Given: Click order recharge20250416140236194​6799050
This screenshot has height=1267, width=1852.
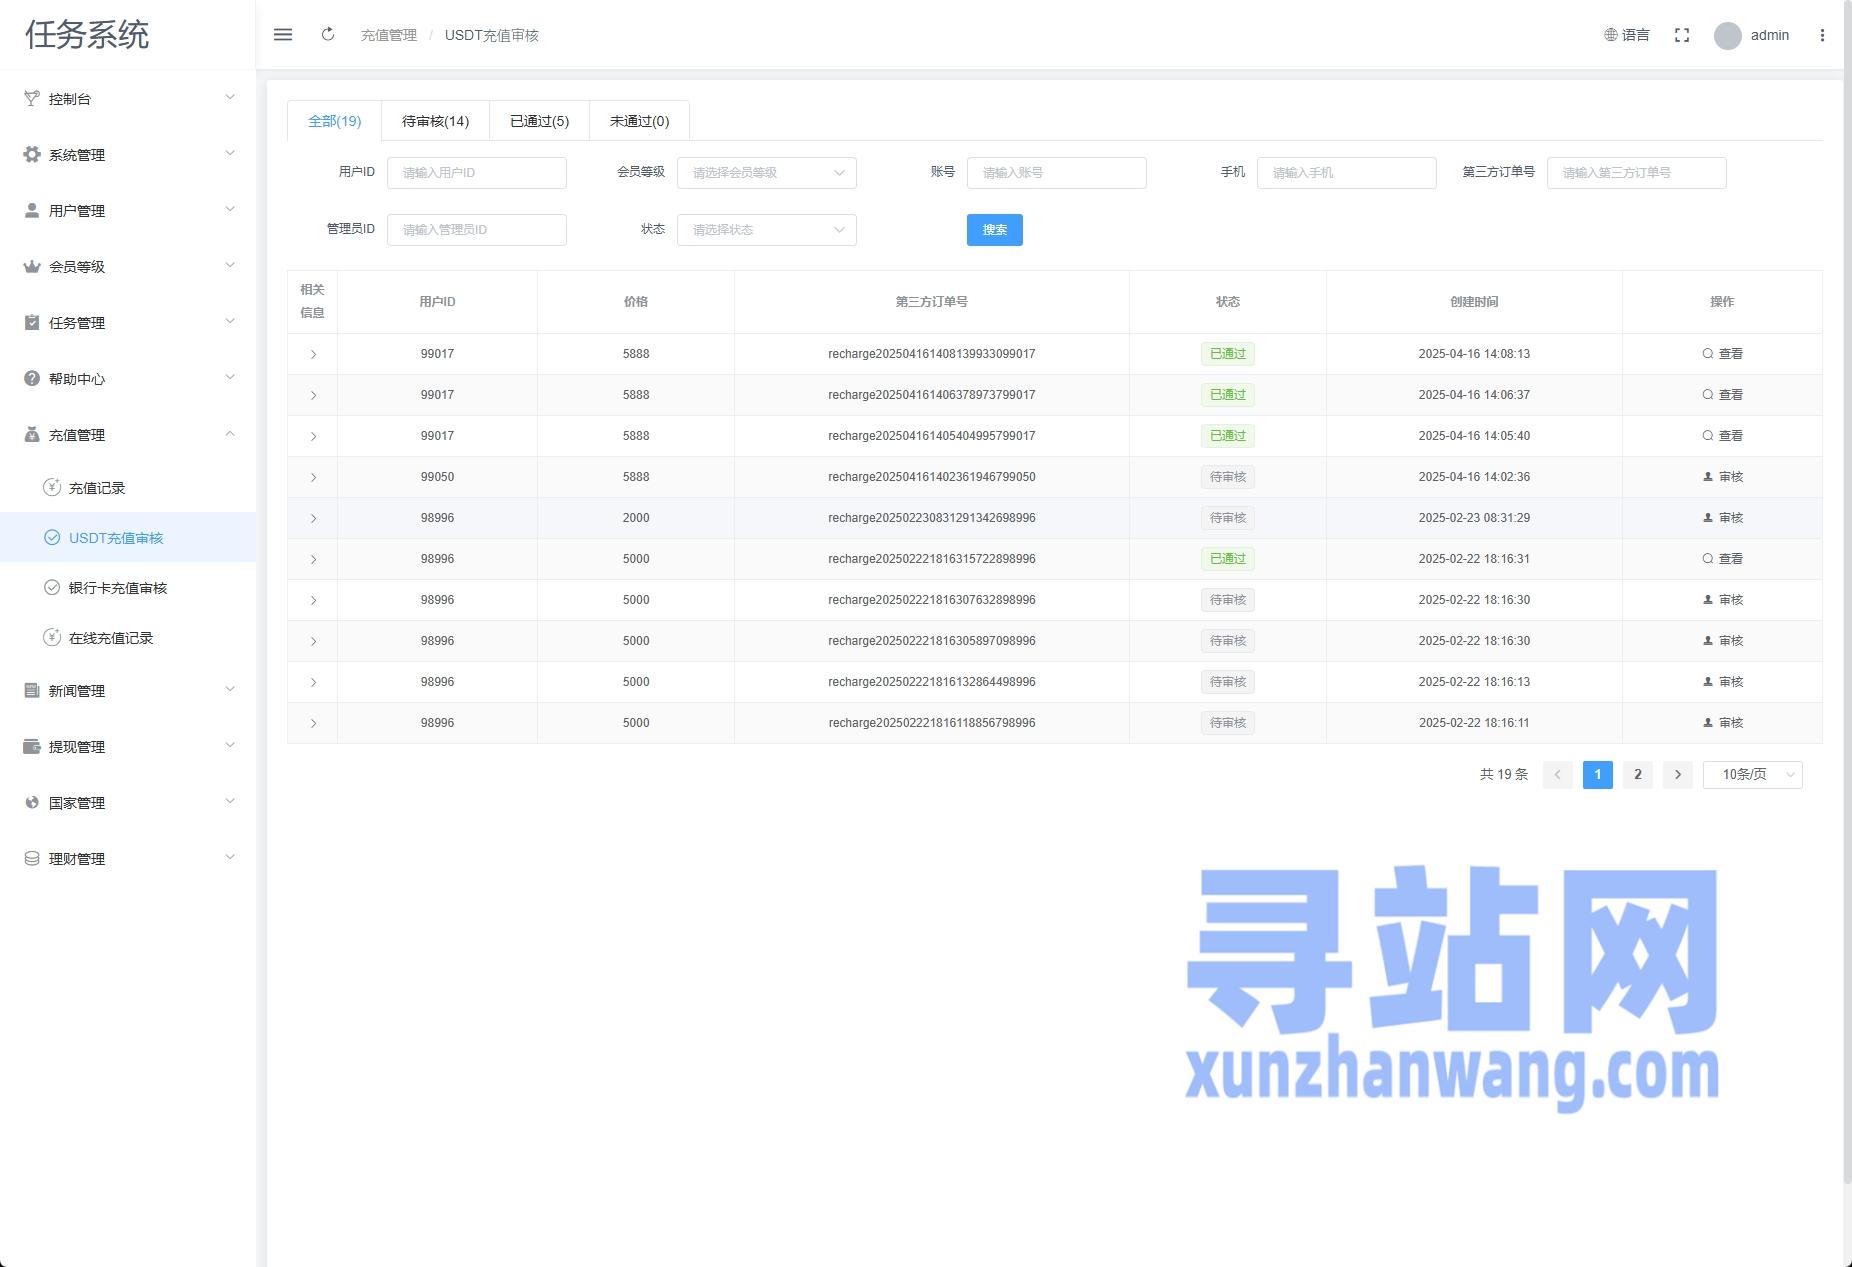Looking at the screenshot, I should tap(932, 477).
